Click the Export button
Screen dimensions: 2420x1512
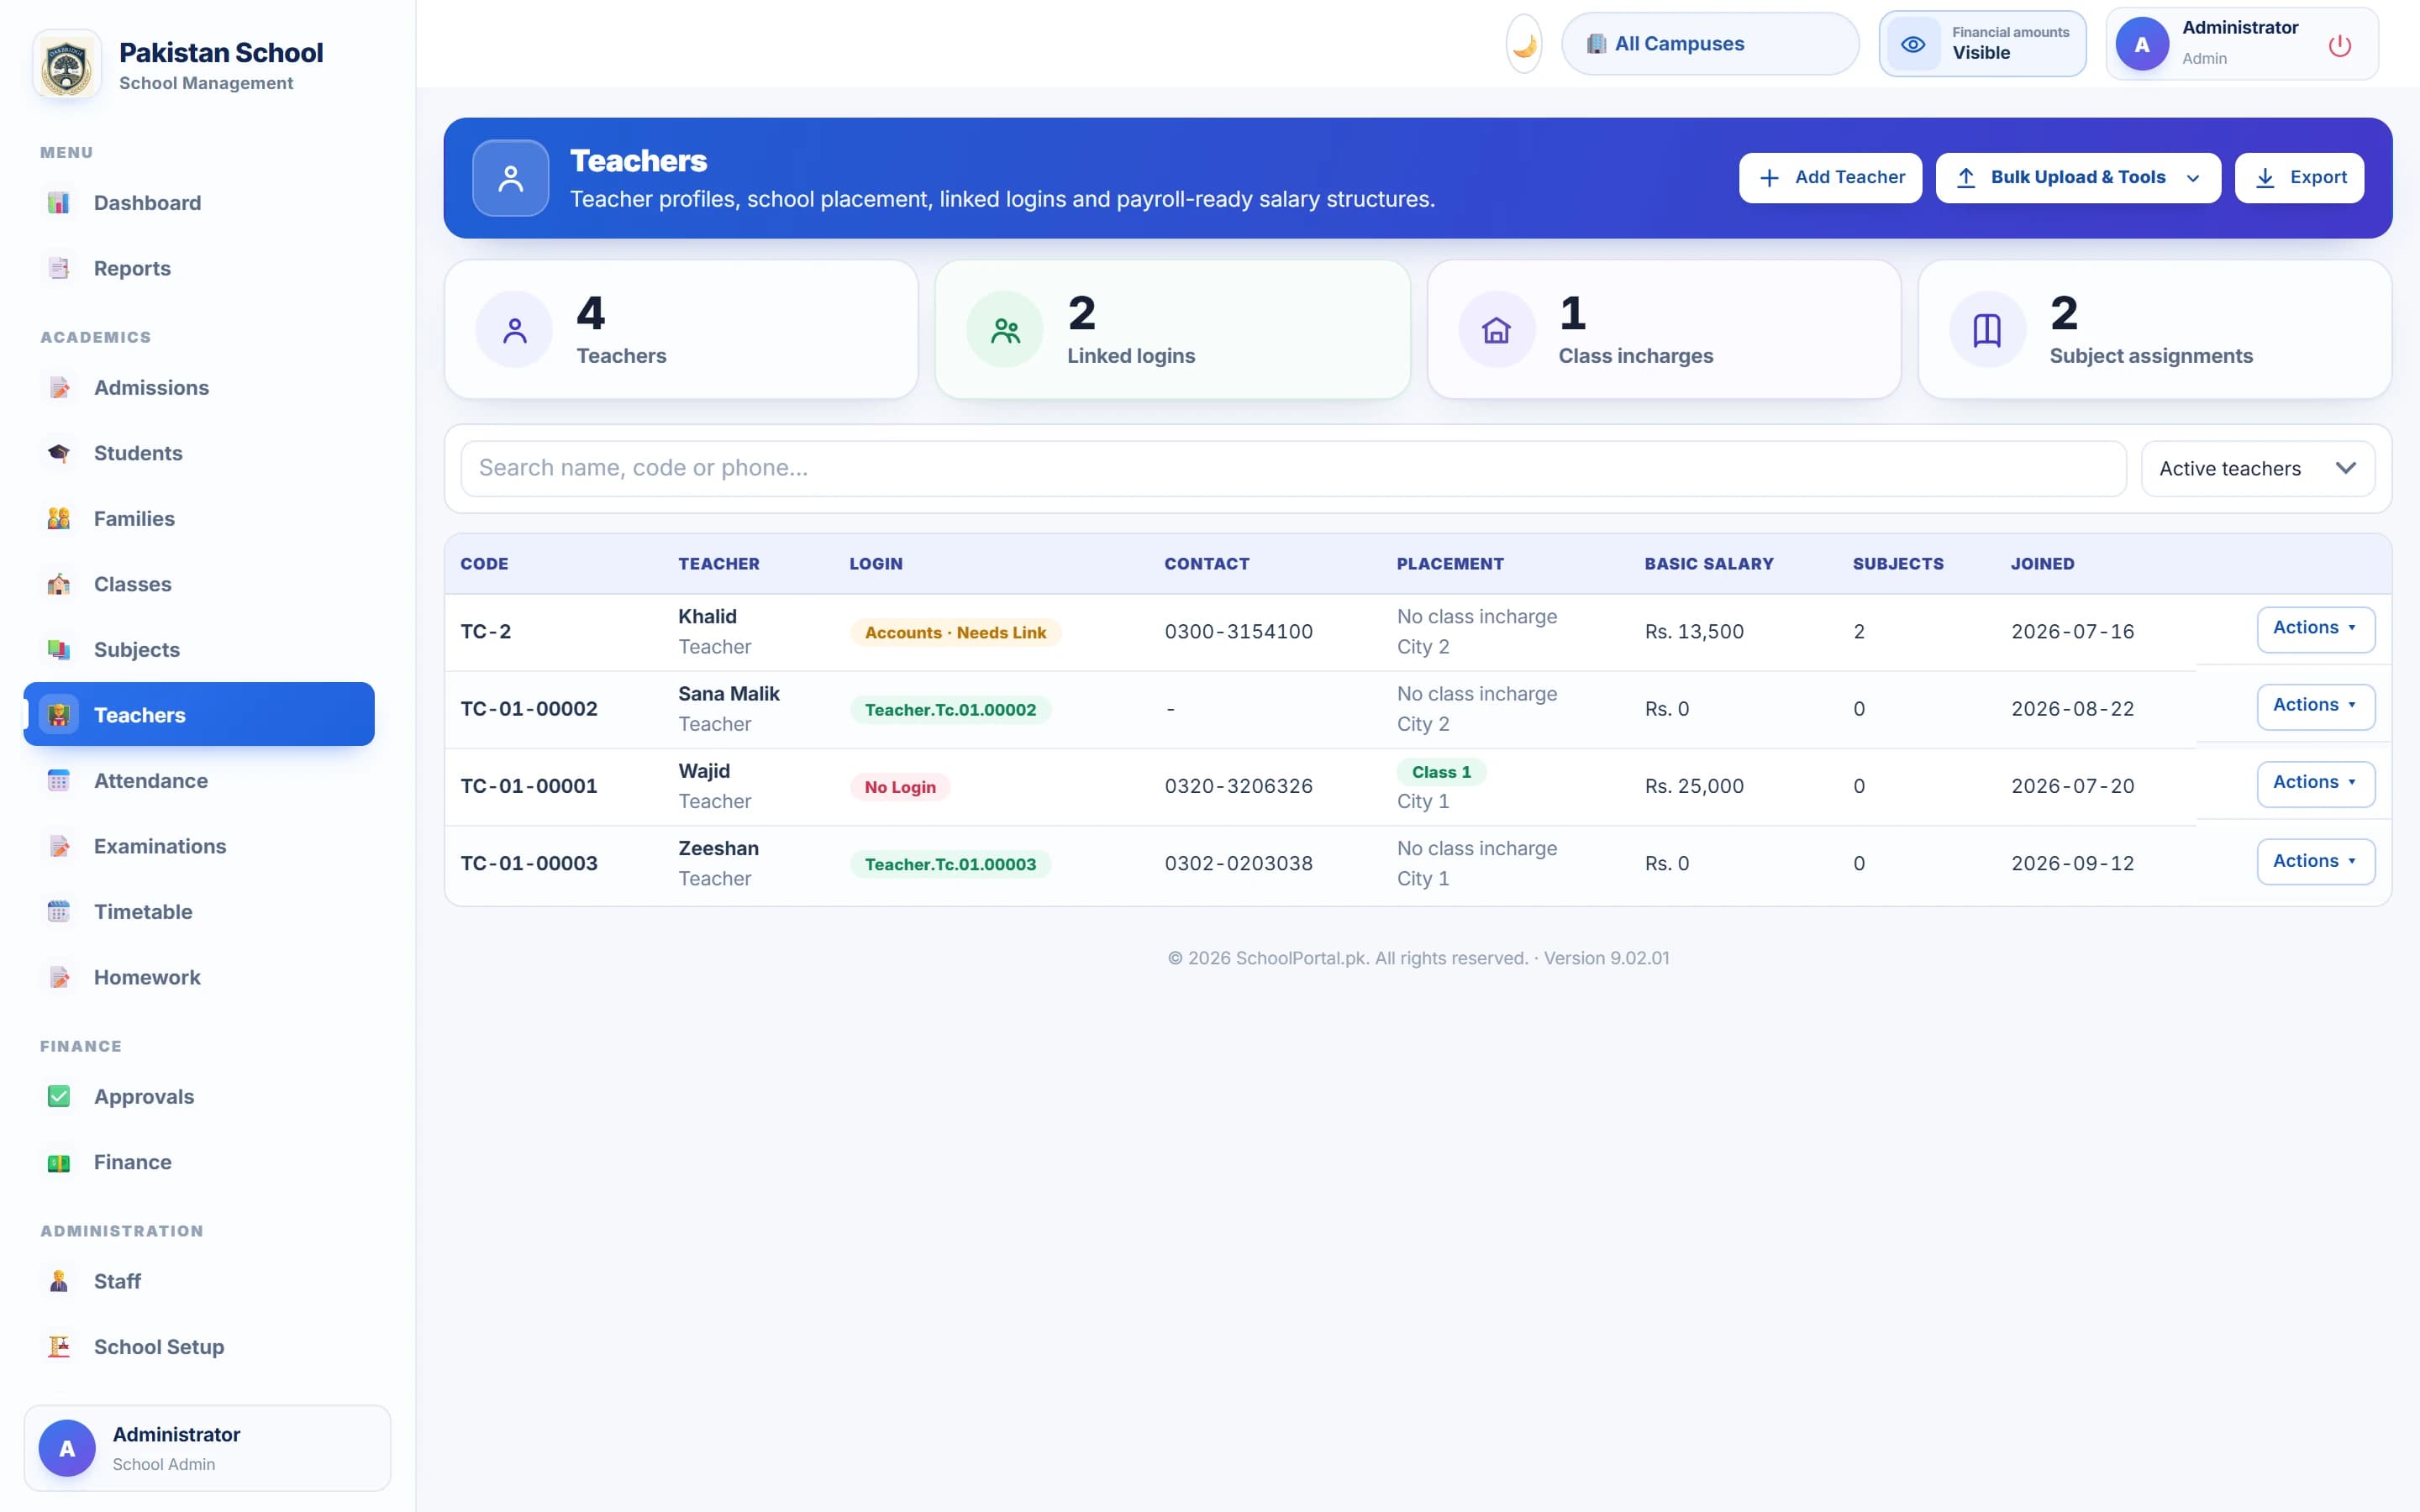2299,178
